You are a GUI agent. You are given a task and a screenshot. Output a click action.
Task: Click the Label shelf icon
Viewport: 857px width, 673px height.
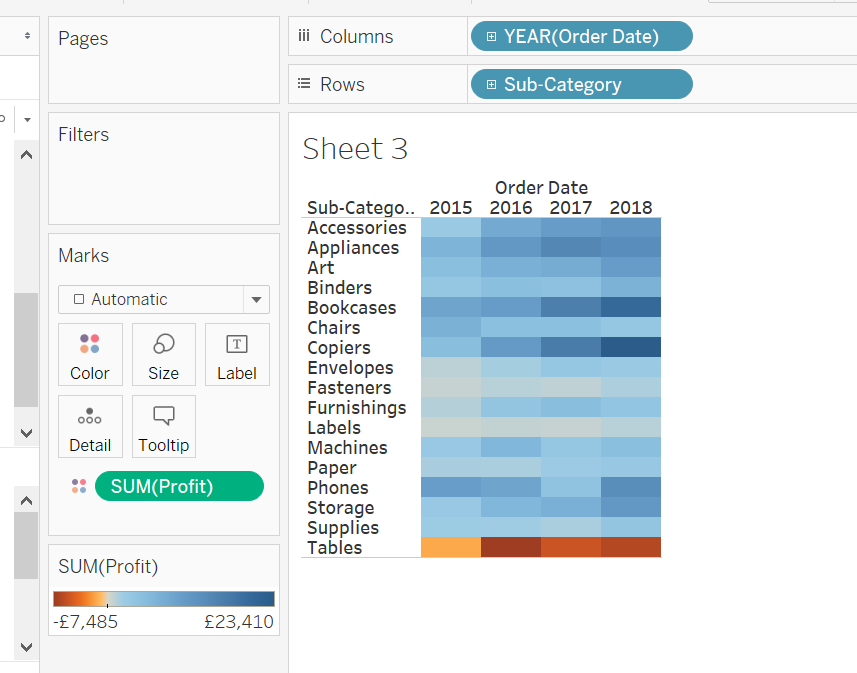pyautogui.click(x=237, y=355)
